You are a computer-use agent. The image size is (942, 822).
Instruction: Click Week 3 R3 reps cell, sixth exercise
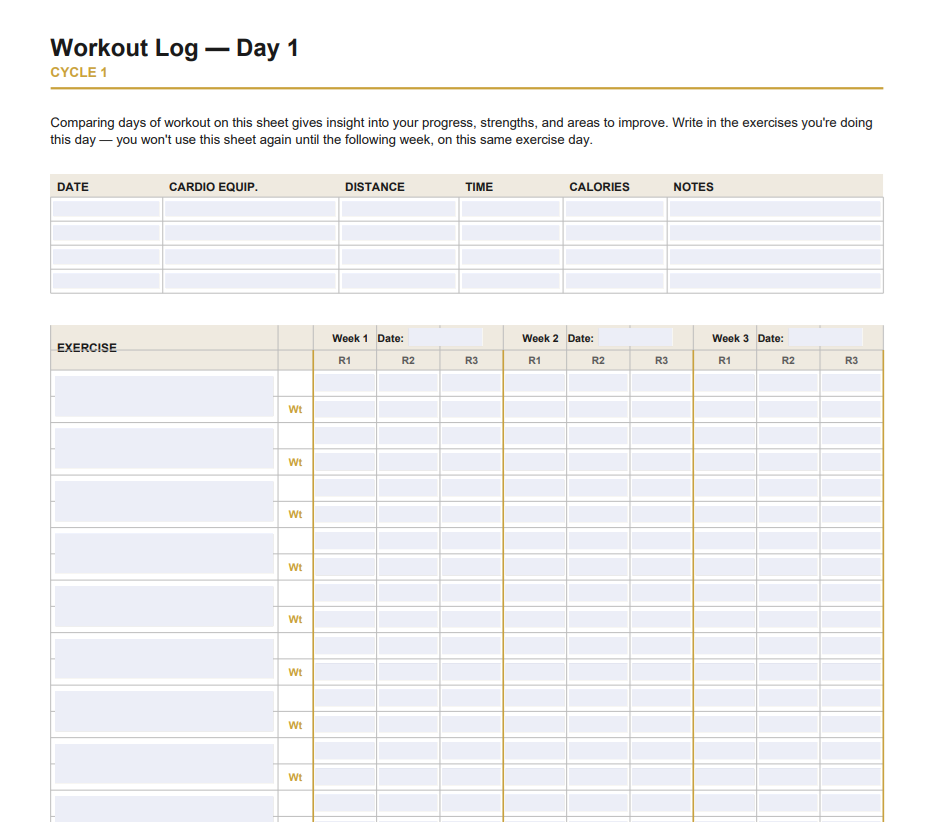(851, 645)
